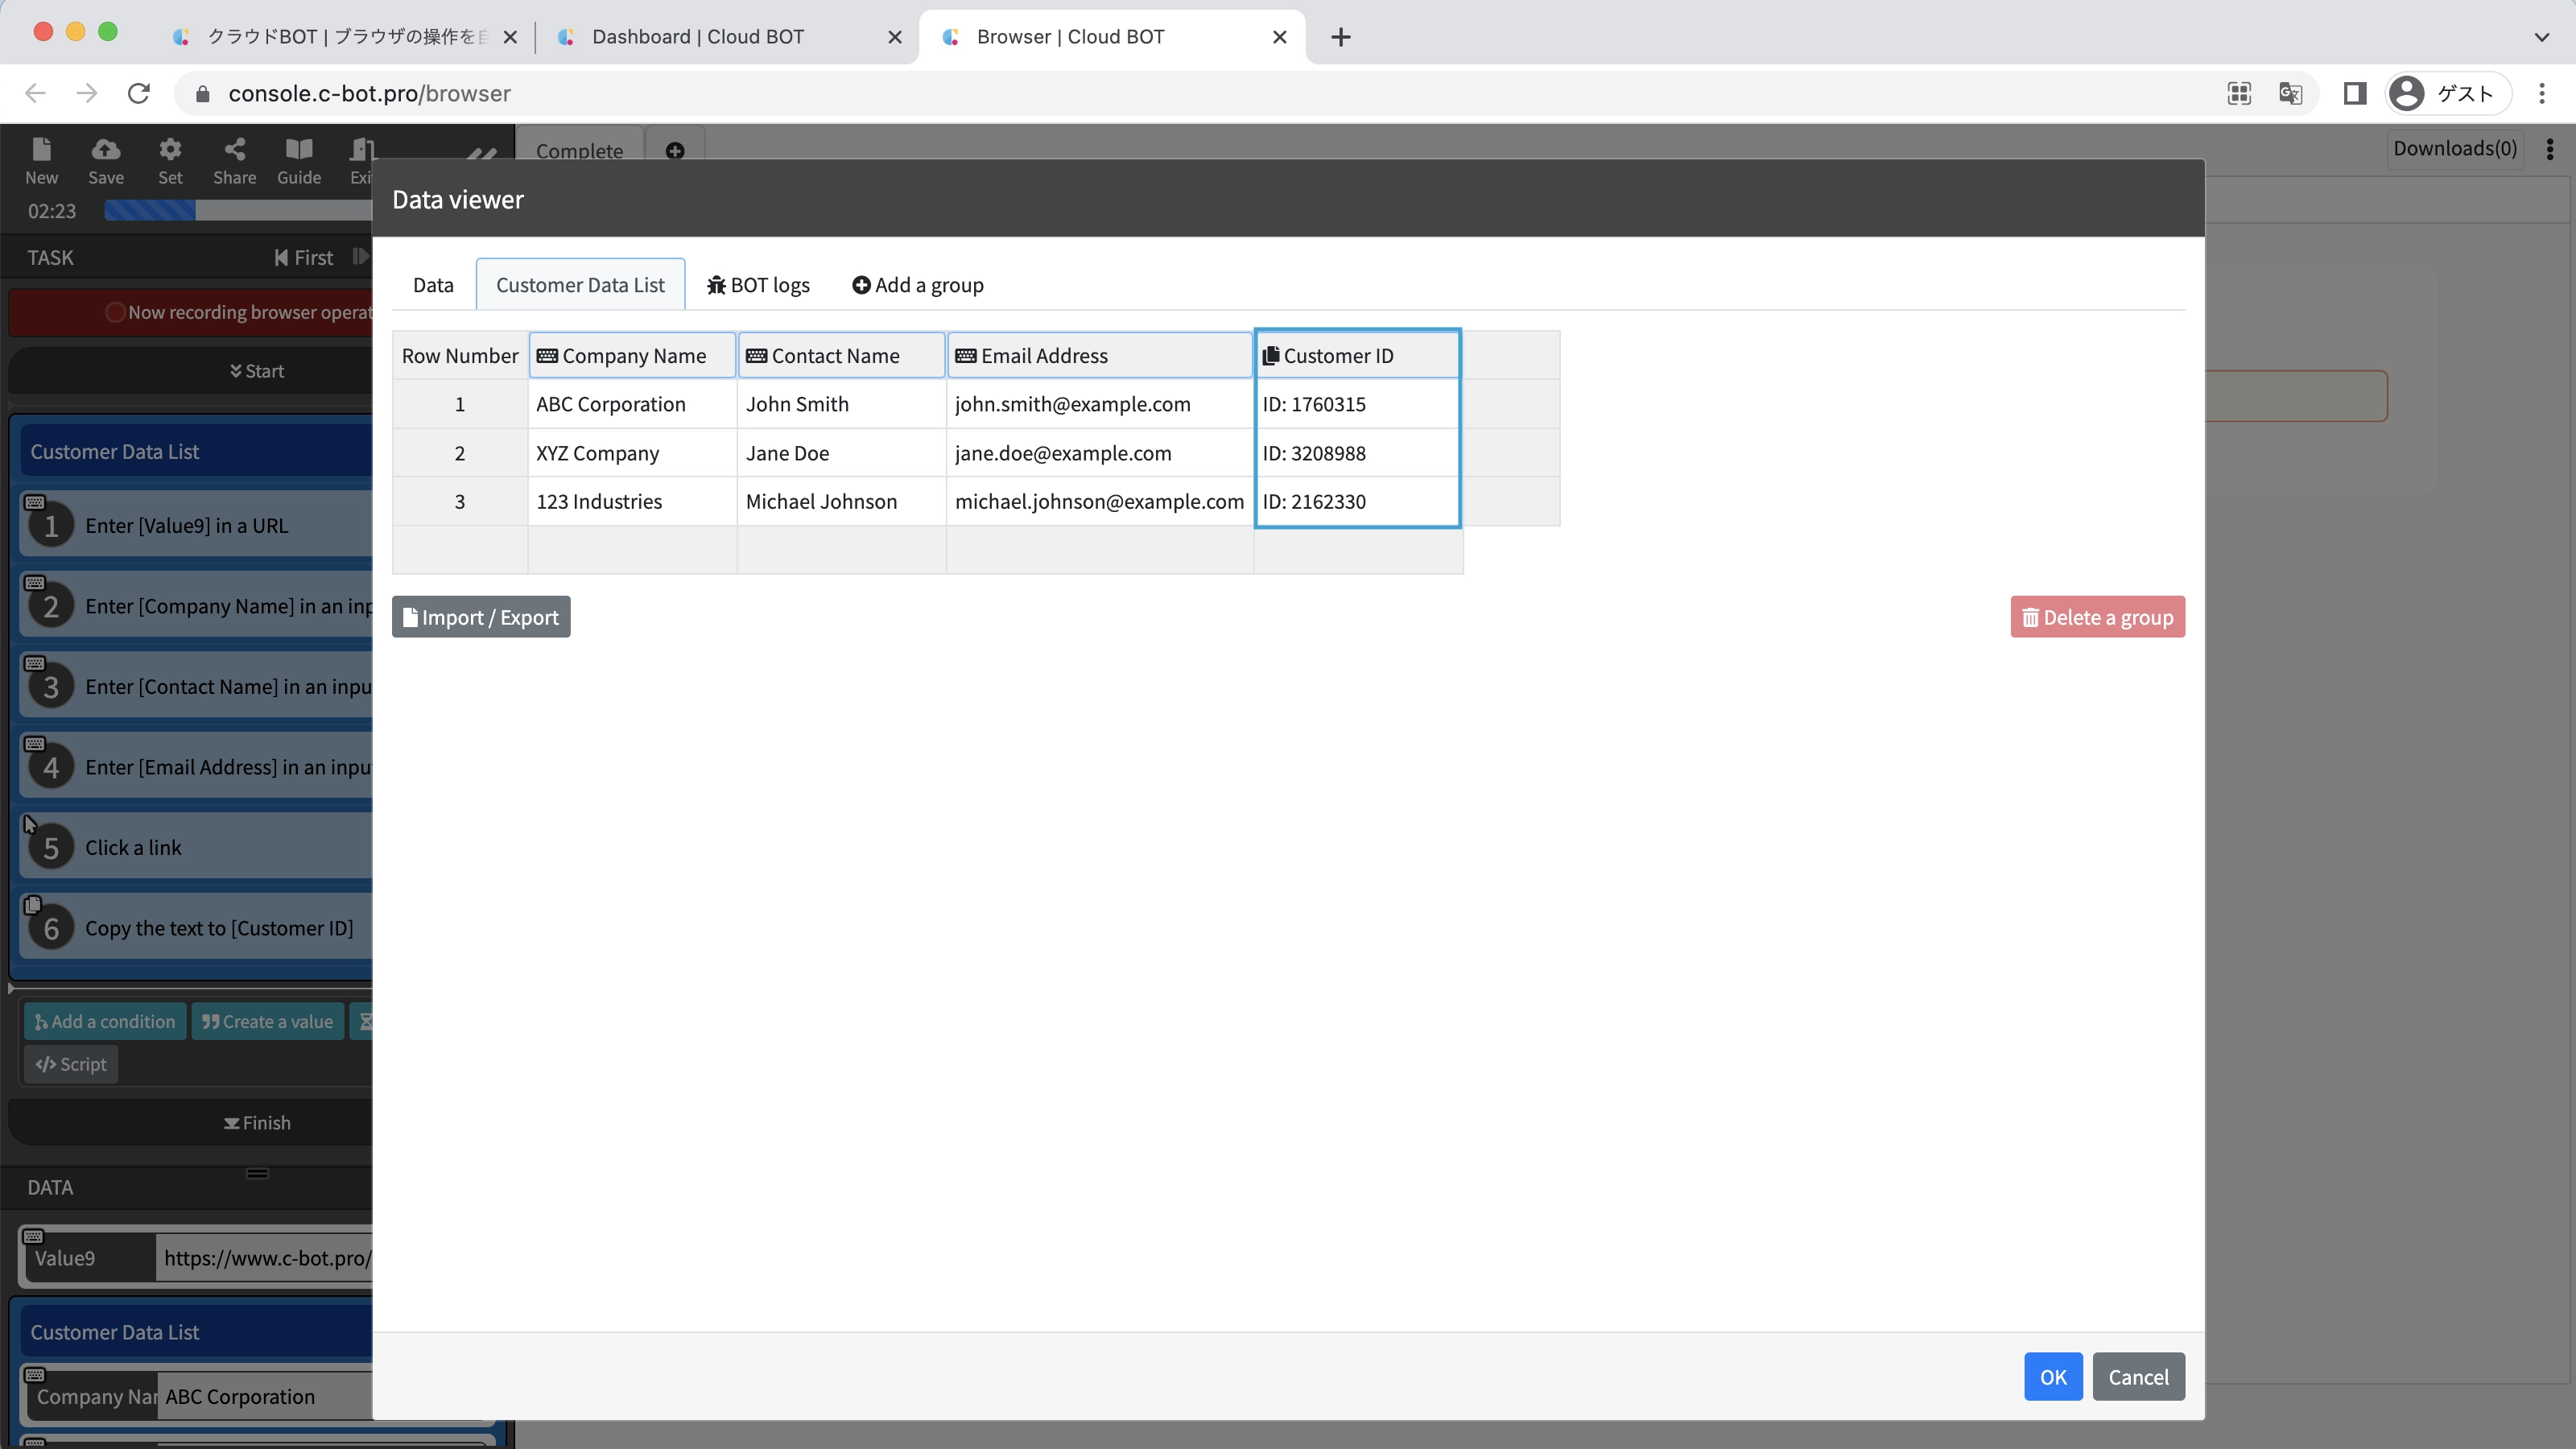This screenshot has width=2576, height=1449.
Task: Open the BOT logs tab
Action: pyautogui.click(x=758, y=285)
